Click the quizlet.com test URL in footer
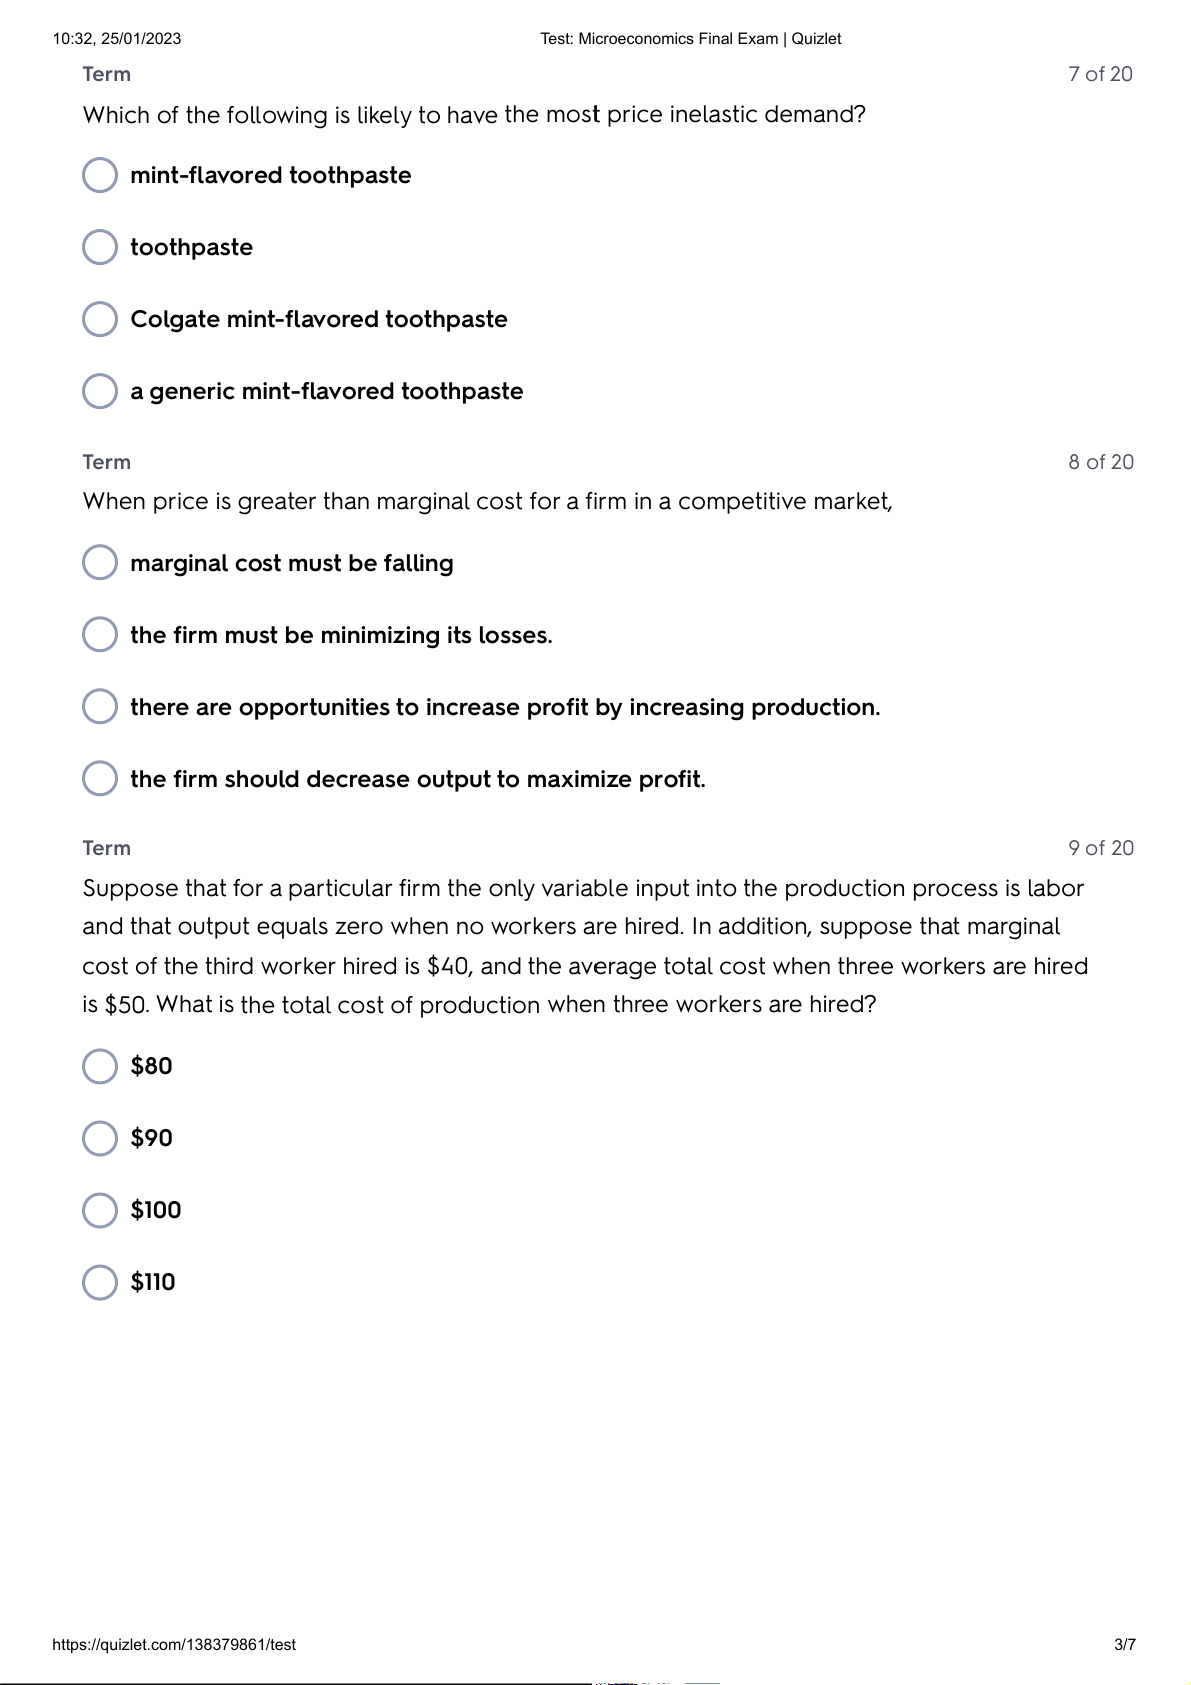 (174, 1645)
